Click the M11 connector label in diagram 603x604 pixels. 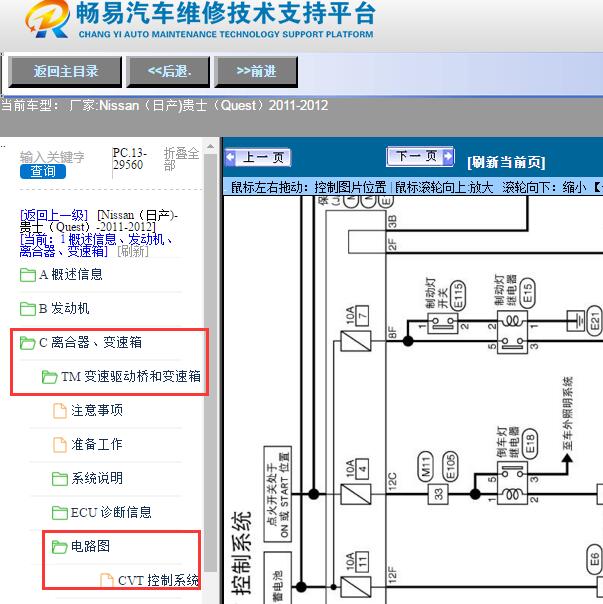[426, 467]
